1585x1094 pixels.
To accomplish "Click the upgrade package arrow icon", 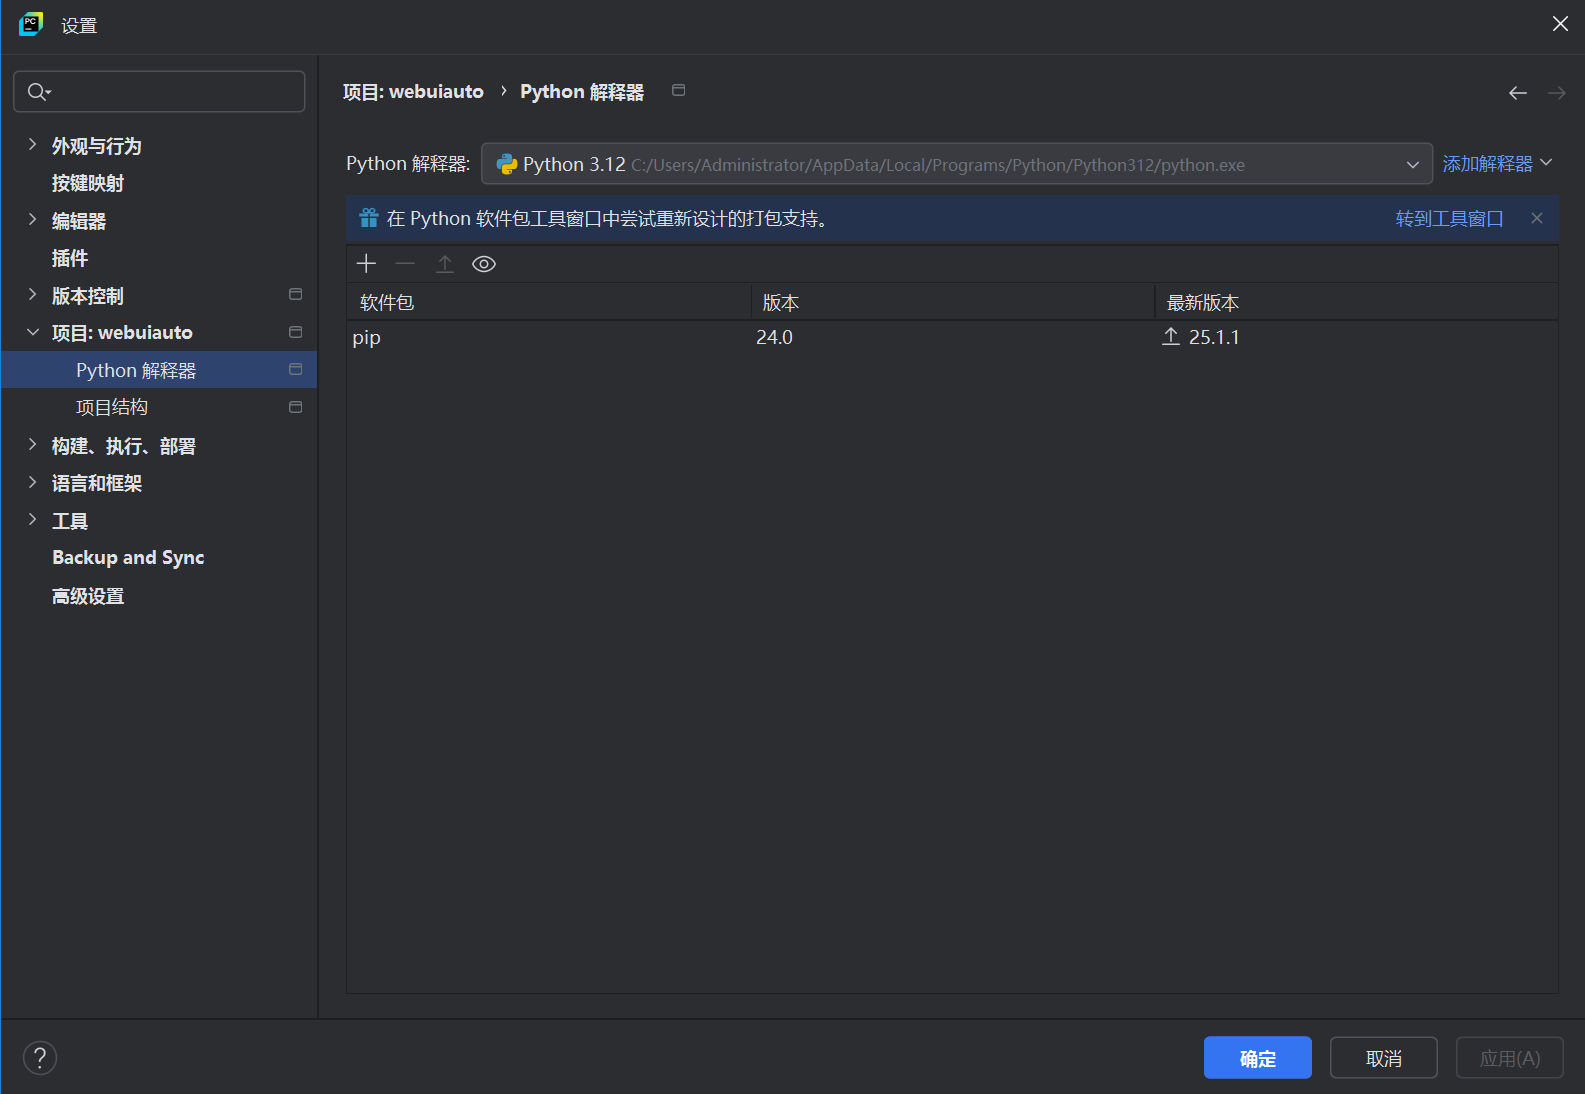I will tap(445, 264).
